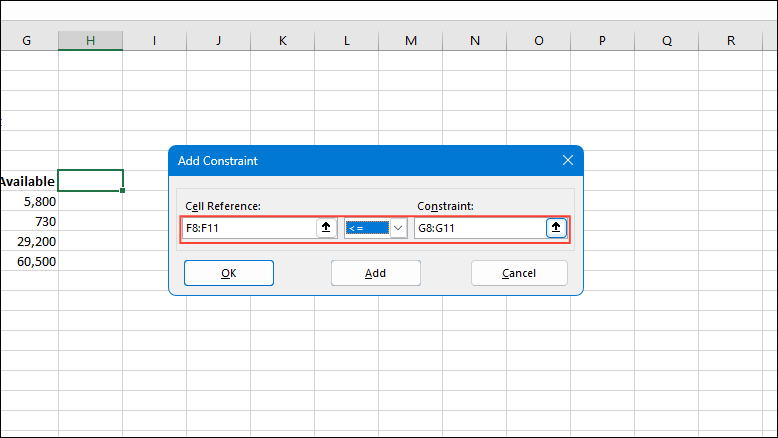The width and height of the screenshot is (778, 438).
Task: Select column N header
Action: point(474,40)
